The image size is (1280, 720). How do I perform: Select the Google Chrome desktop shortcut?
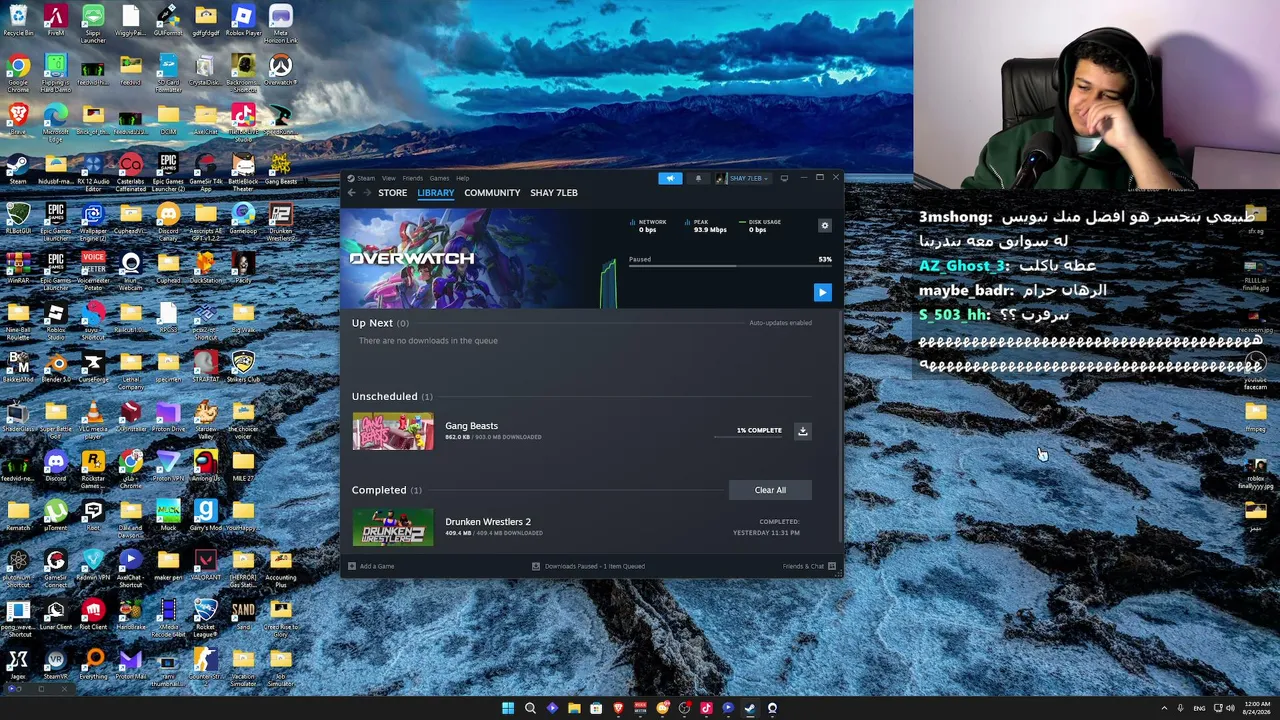coord(18,73)
